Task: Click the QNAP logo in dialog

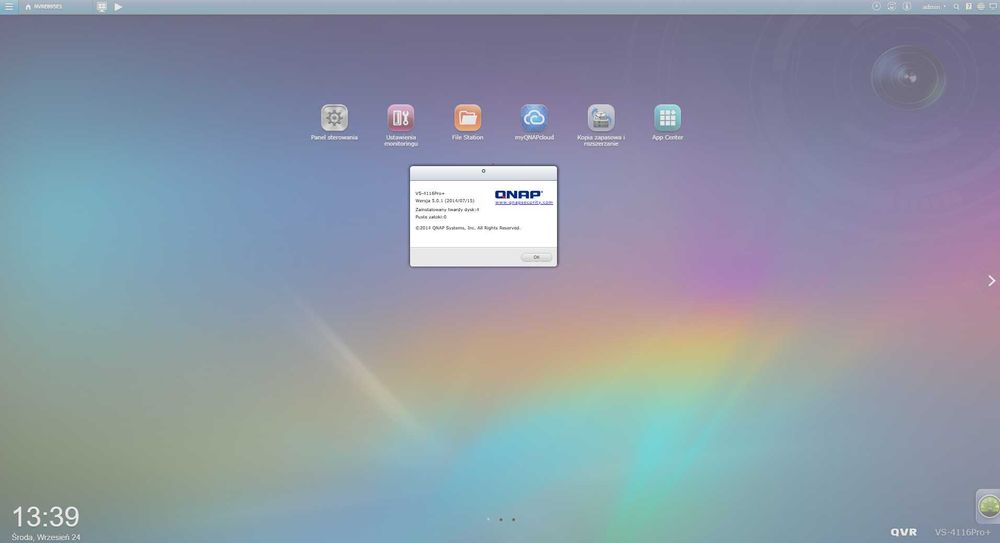Action: tap(518, 194)
